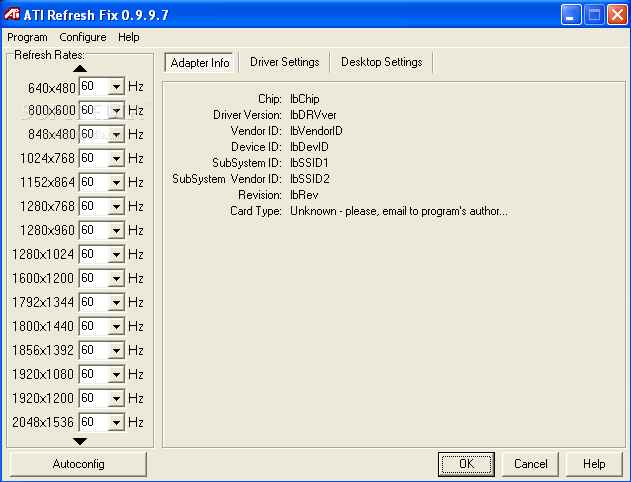Screen dimensions: 631x482
Task: Click the 1920x1080 resolution label
Action: [x=43, y=374]
